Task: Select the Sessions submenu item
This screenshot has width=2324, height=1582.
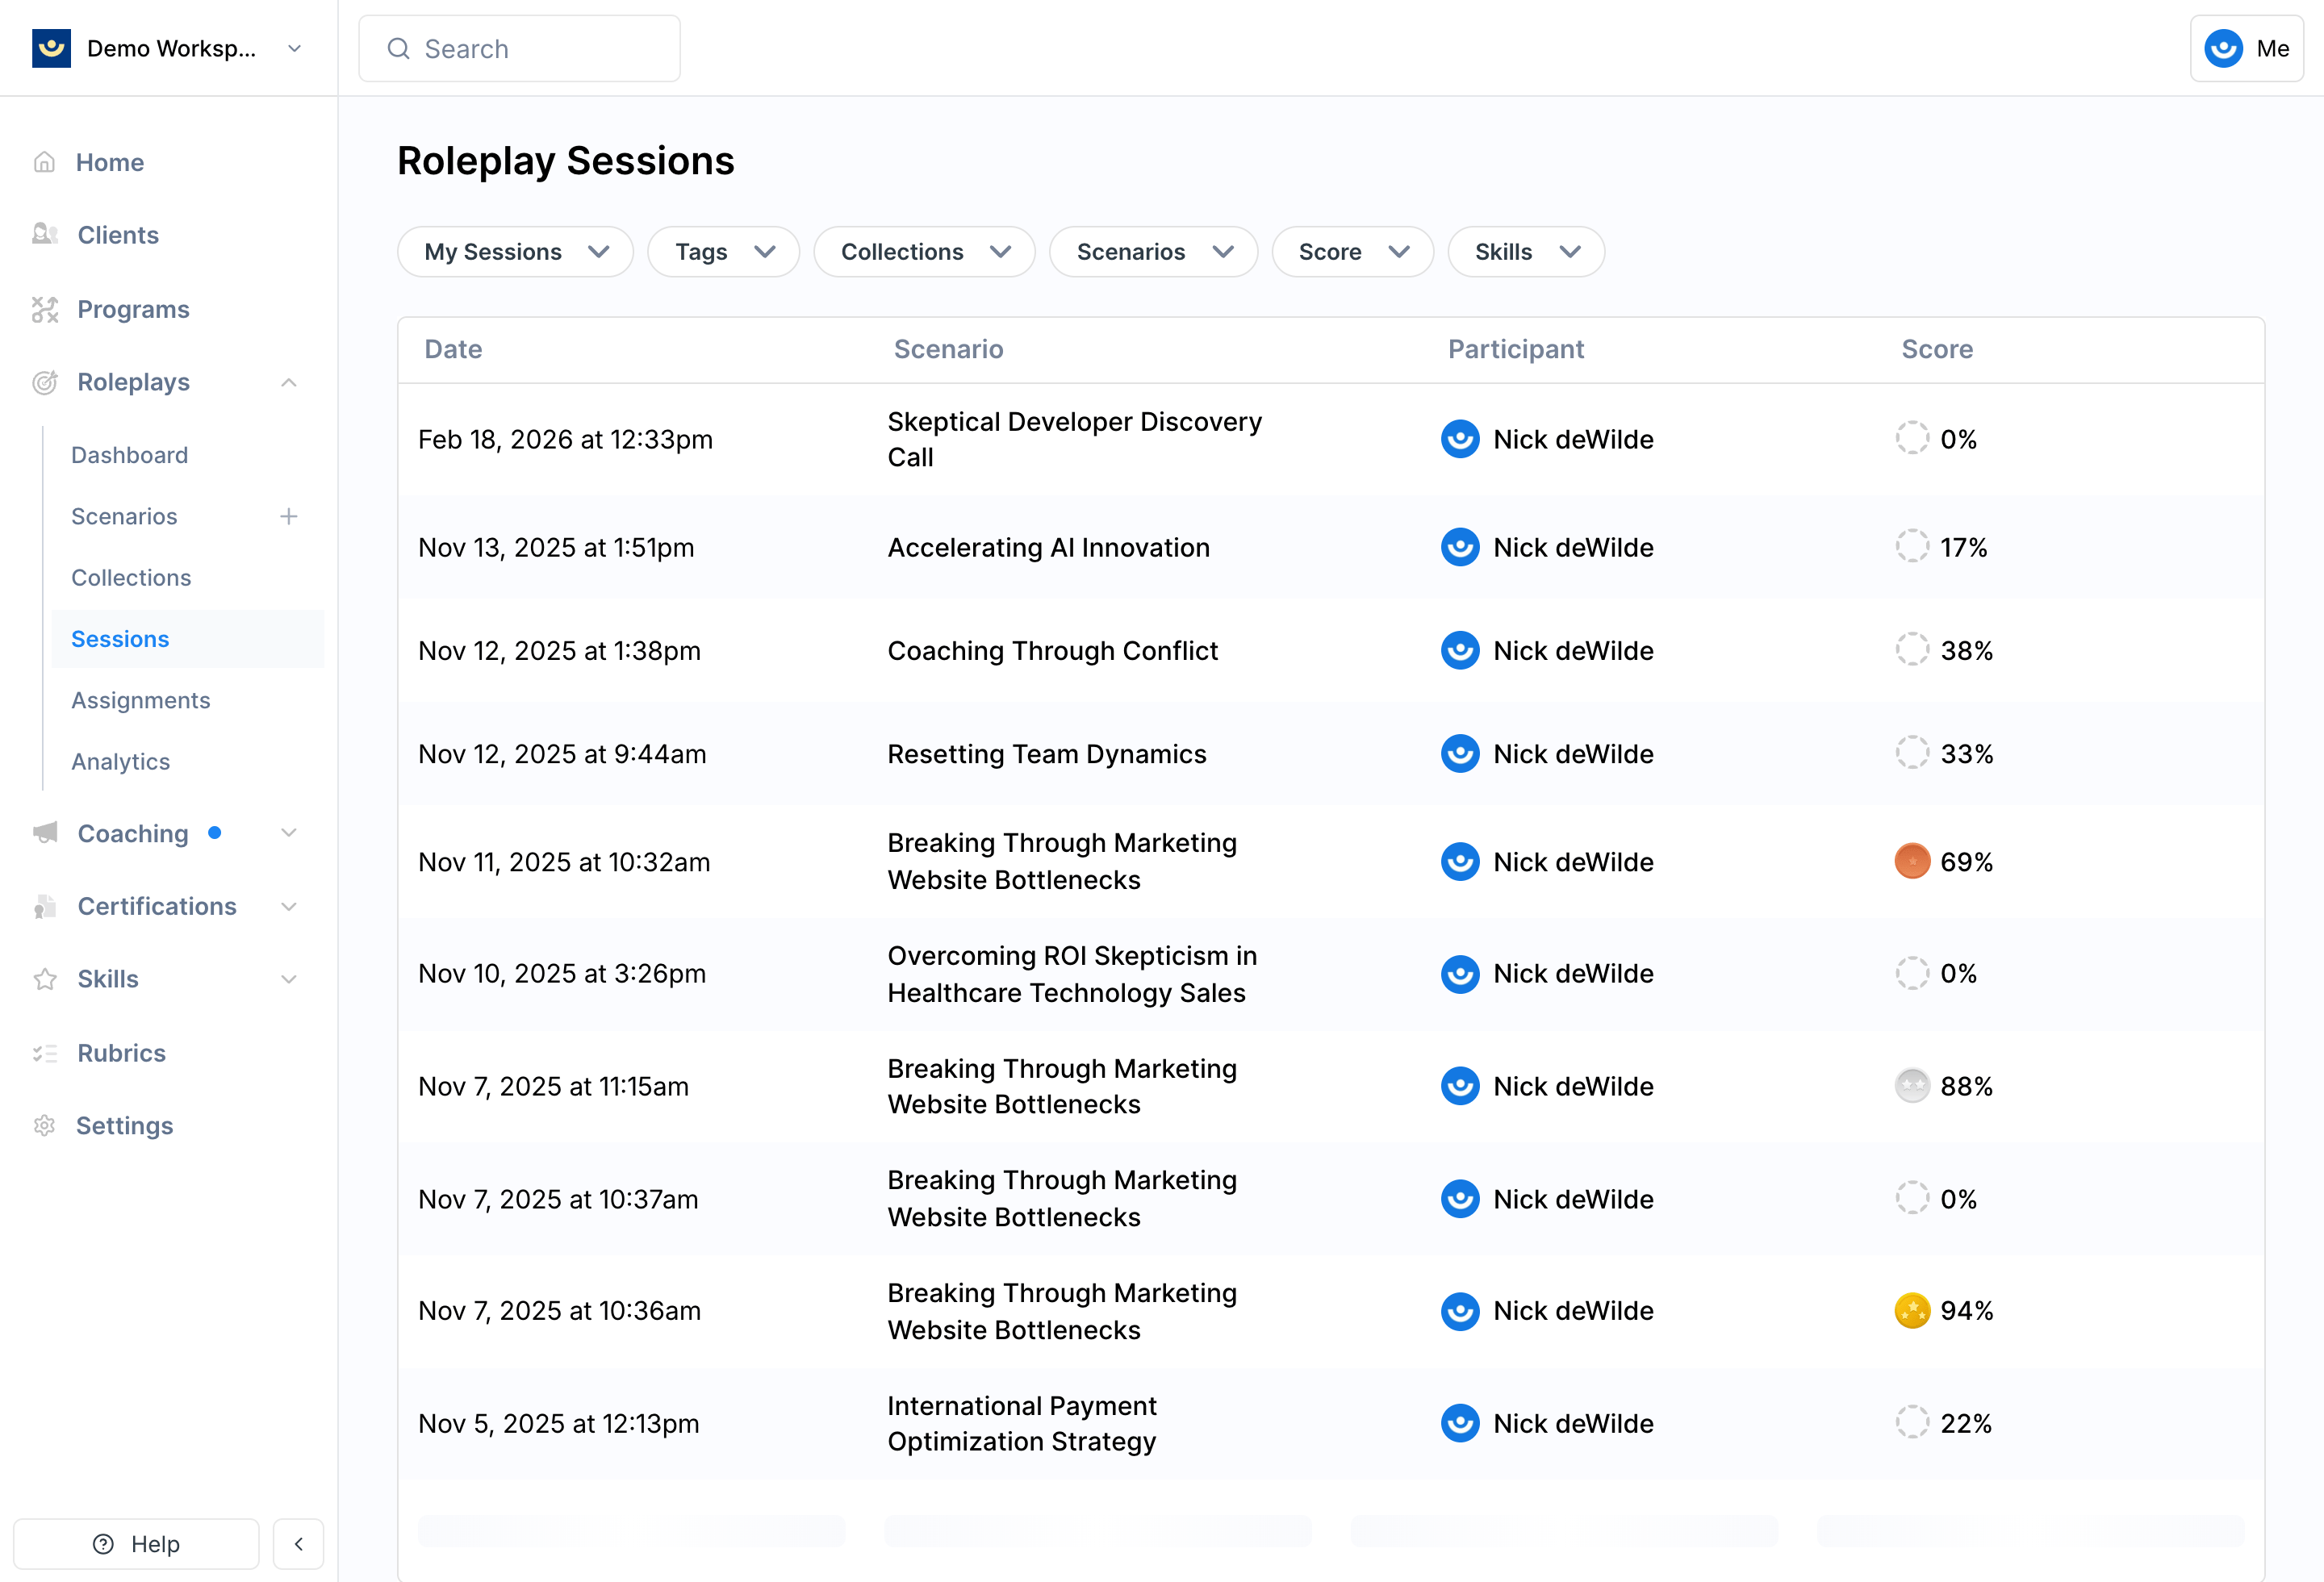Action: [x=188, y=639]
